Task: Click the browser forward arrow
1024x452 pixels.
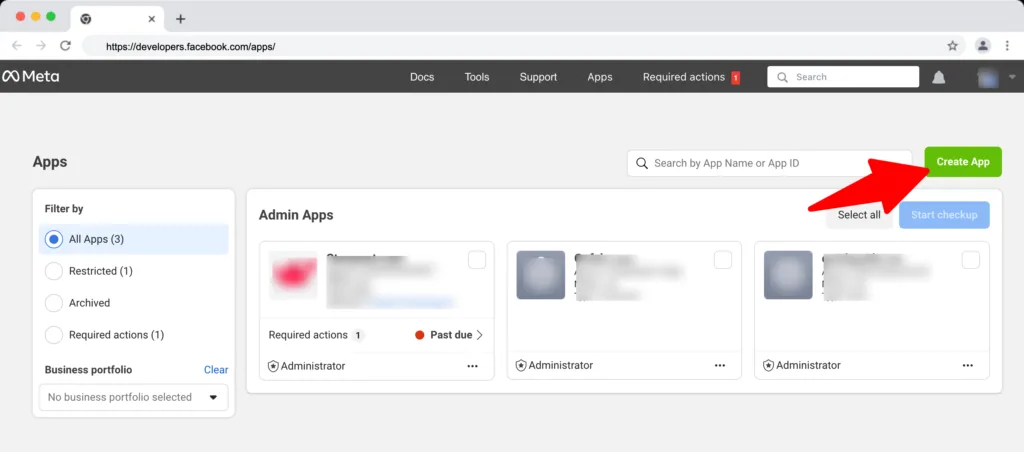Action: 41,46
